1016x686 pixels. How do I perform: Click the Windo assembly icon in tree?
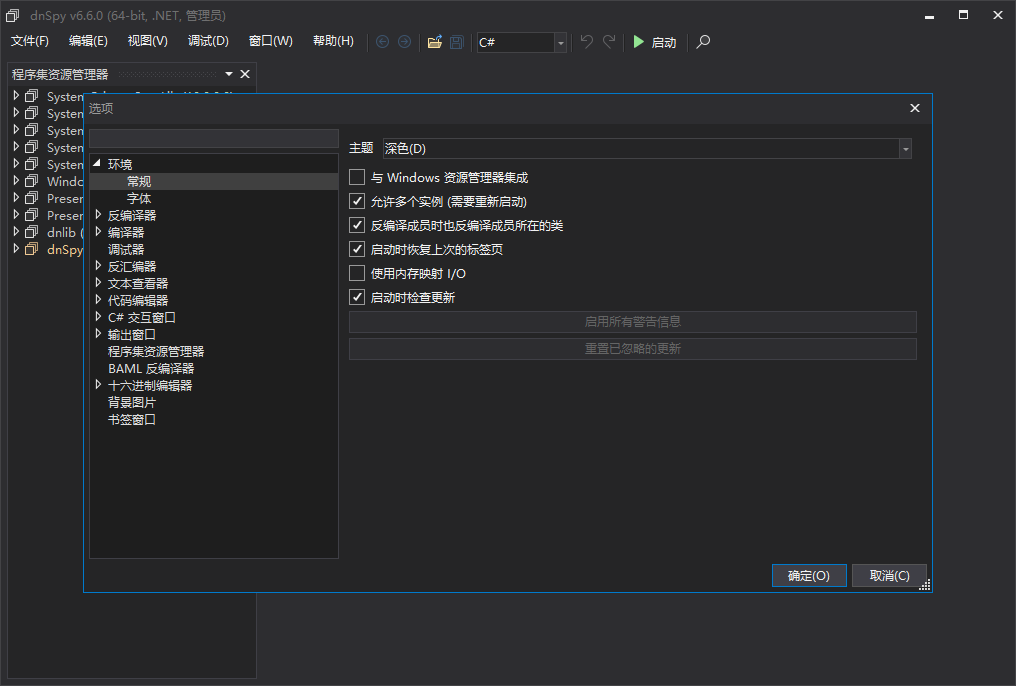(31, 181)
